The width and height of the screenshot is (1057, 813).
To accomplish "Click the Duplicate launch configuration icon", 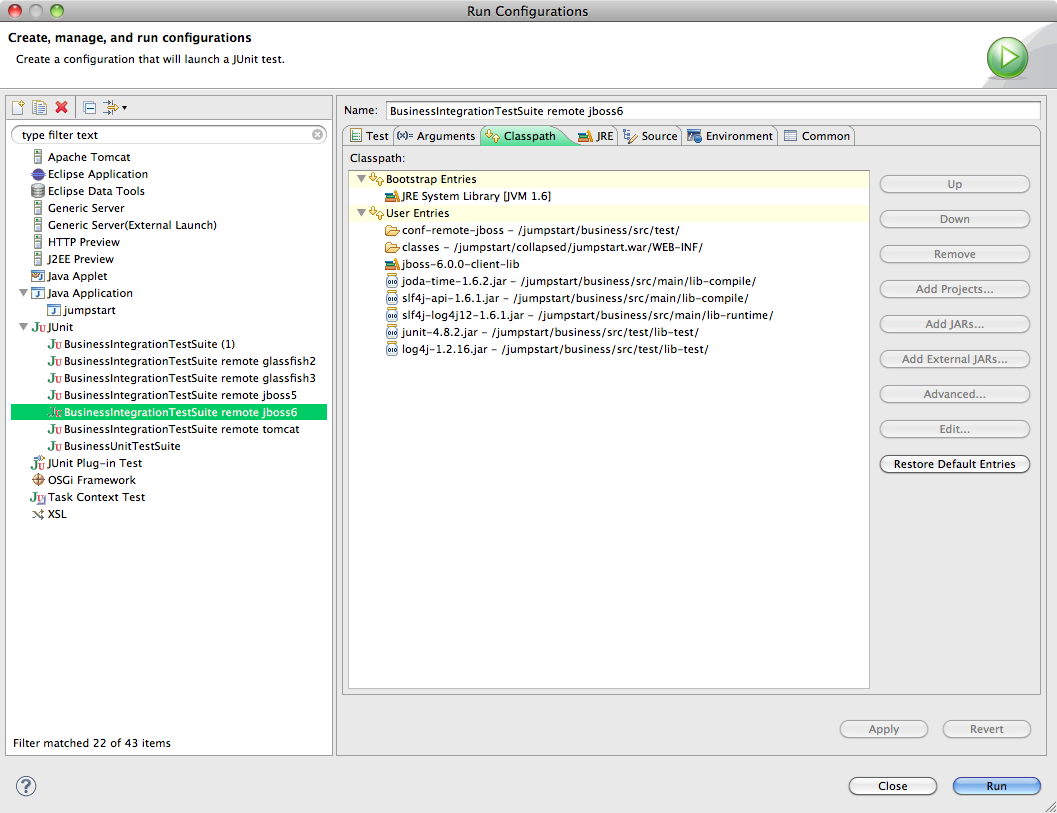I will [x=40, y=107].
